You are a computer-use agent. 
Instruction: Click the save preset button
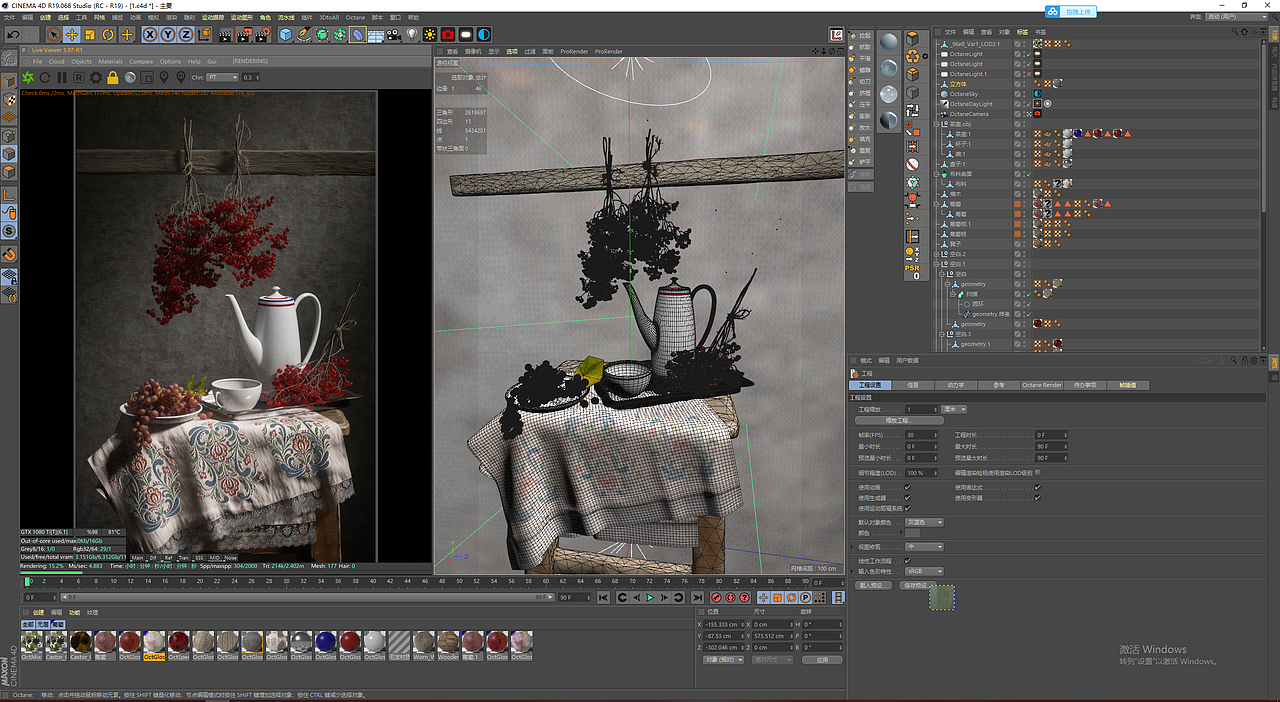click(916, 585)
